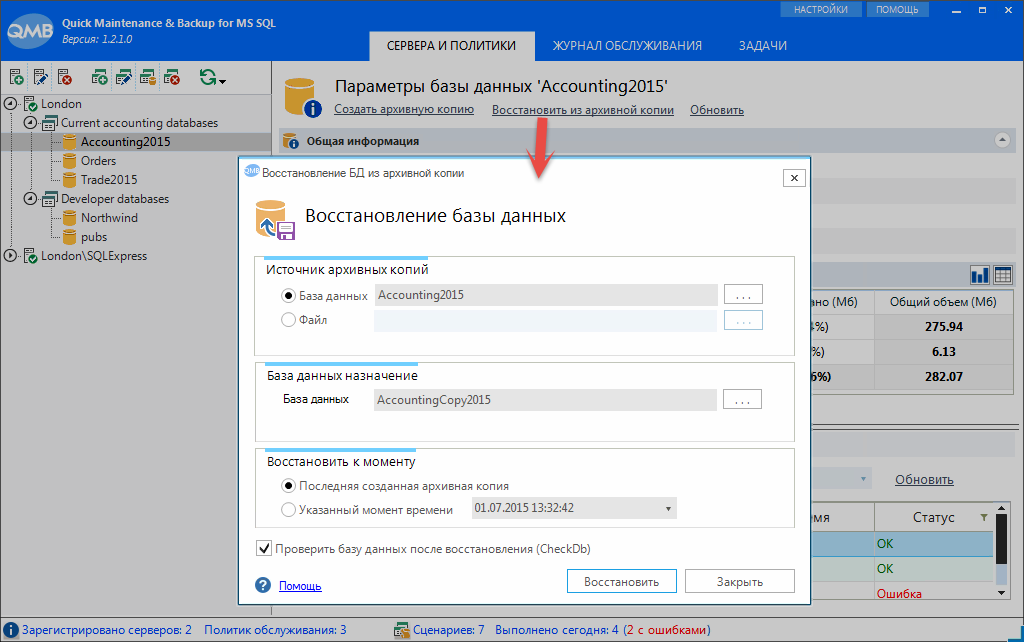The image size is (1024, 642).
Task: Click the delete server toolbar icon
Action: pos(64,77)
